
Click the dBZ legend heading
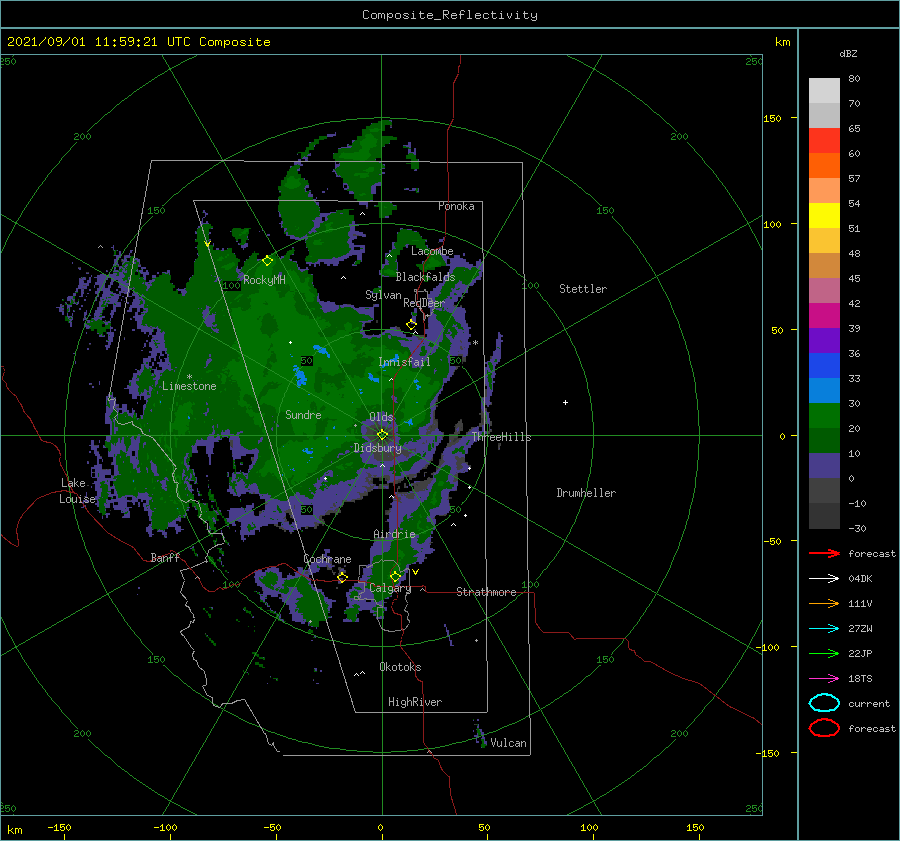point(848,53)
